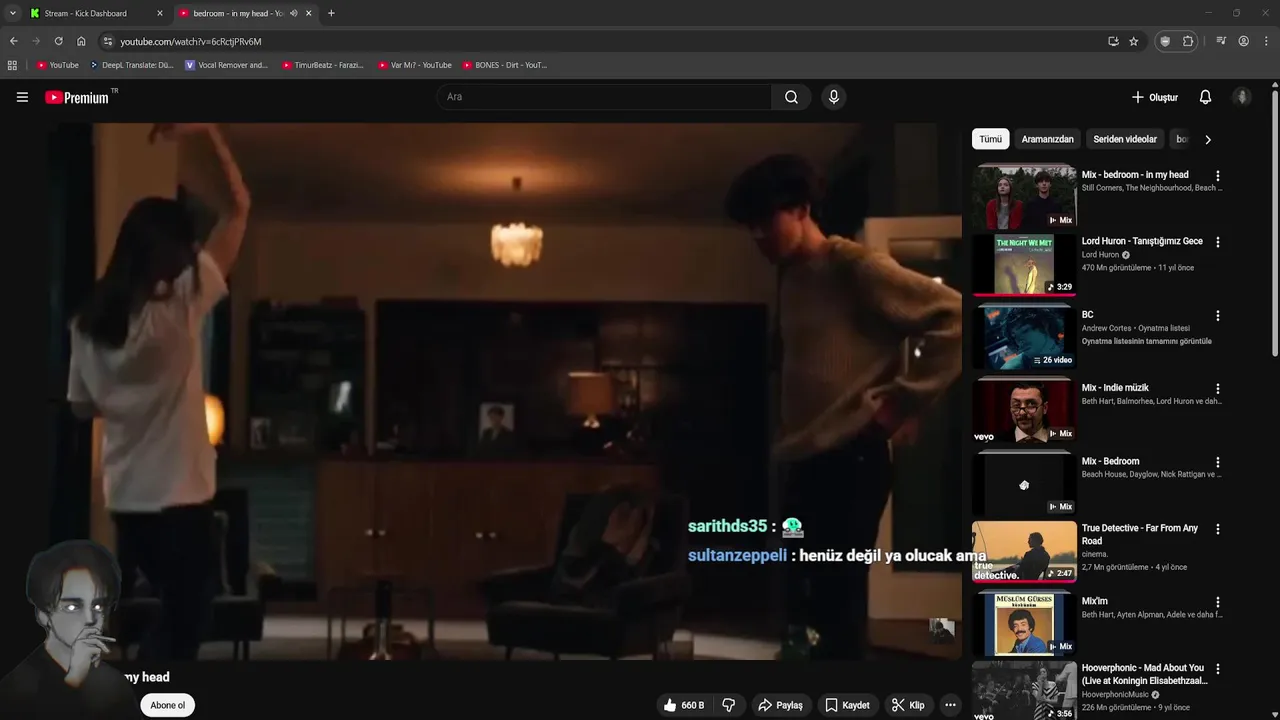Open the browser extensions puzzle icon
This screenshot has width=1280, height=720.
tap(1188, 41)
